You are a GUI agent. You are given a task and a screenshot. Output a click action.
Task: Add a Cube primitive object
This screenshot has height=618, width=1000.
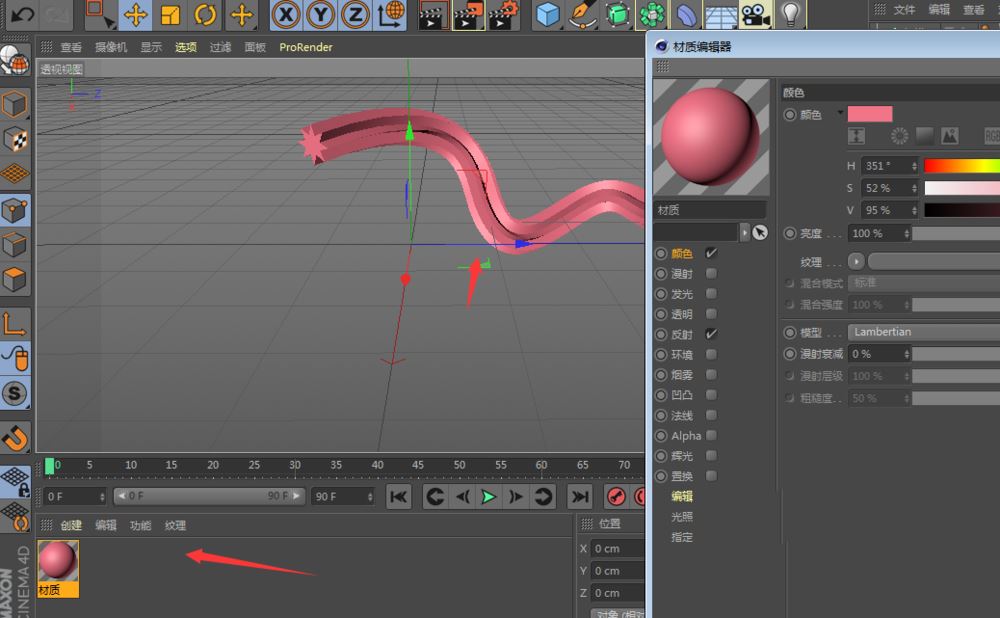click(x=546, y=14)
